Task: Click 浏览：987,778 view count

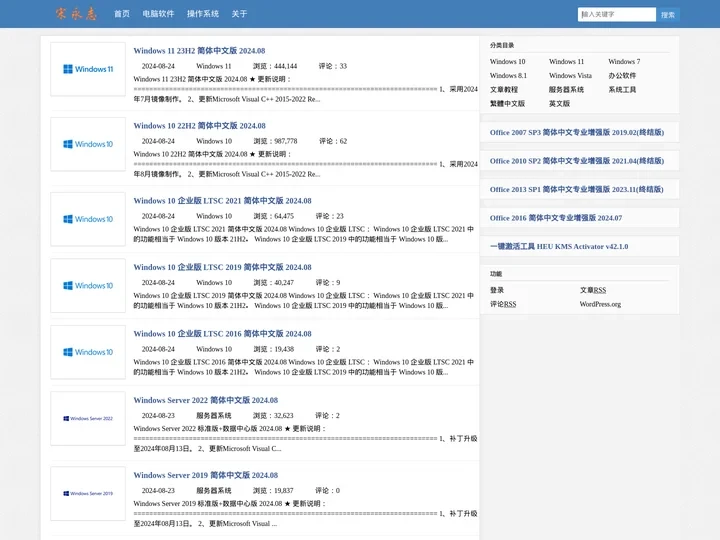Action: (275, 141)
